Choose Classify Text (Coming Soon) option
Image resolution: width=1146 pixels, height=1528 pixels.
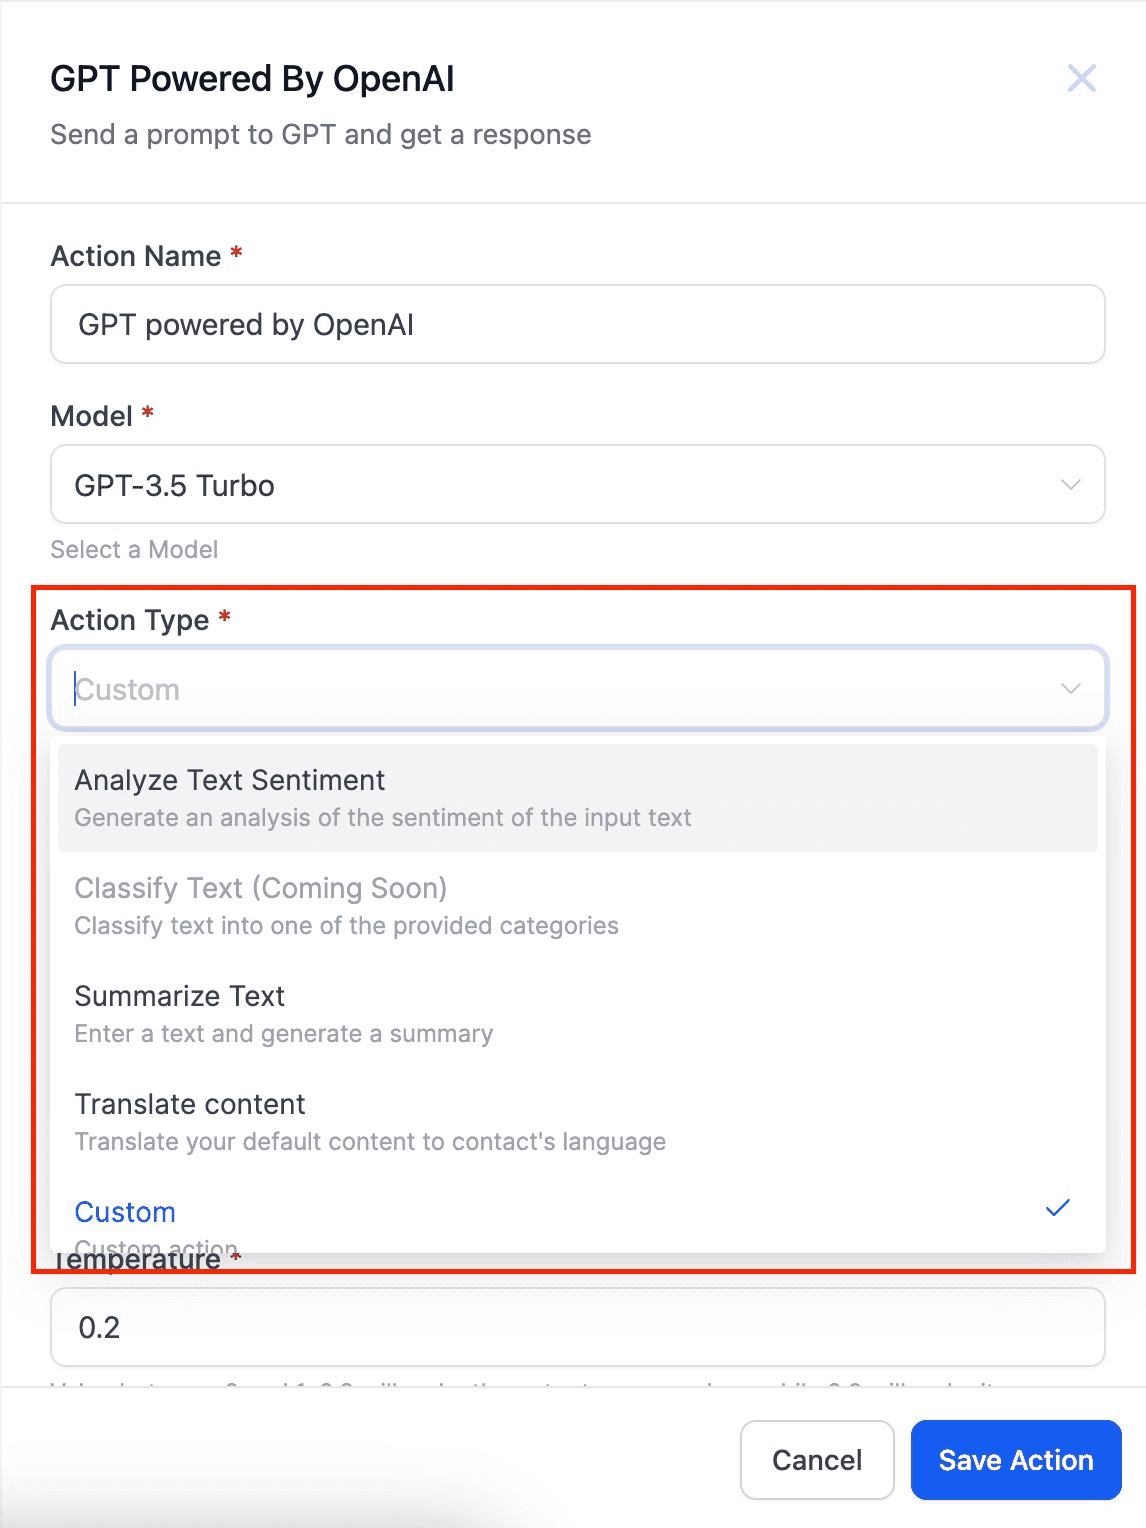coord(577,906)
